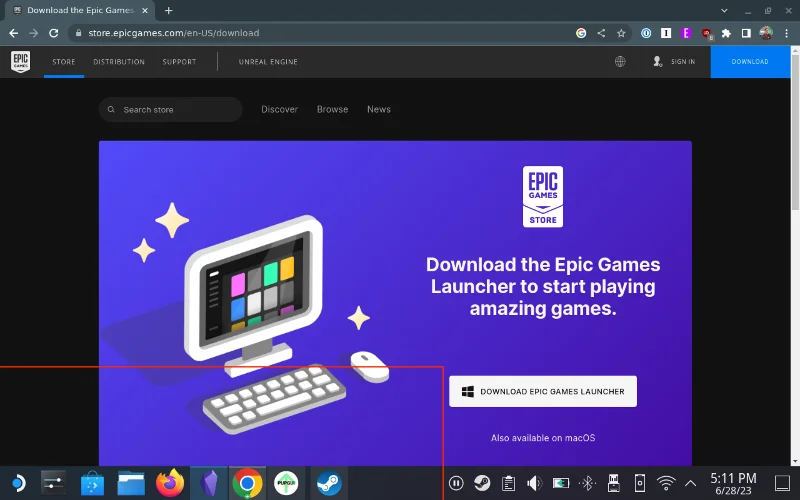
Task: Click the Search store field
Action: click(170, 110)
